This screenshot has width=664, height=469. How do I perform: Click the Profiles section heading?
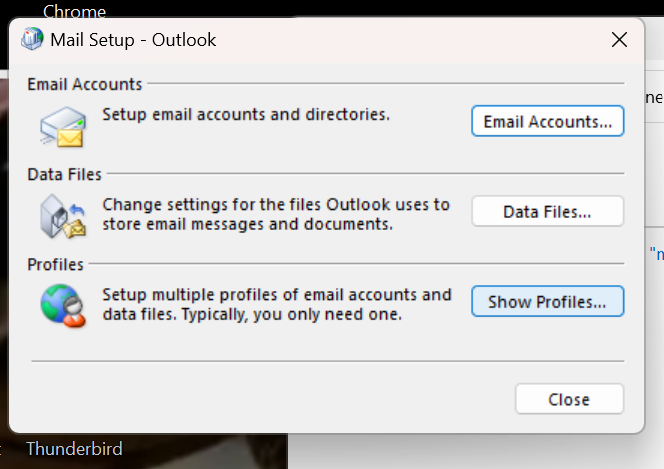(56, 265)
